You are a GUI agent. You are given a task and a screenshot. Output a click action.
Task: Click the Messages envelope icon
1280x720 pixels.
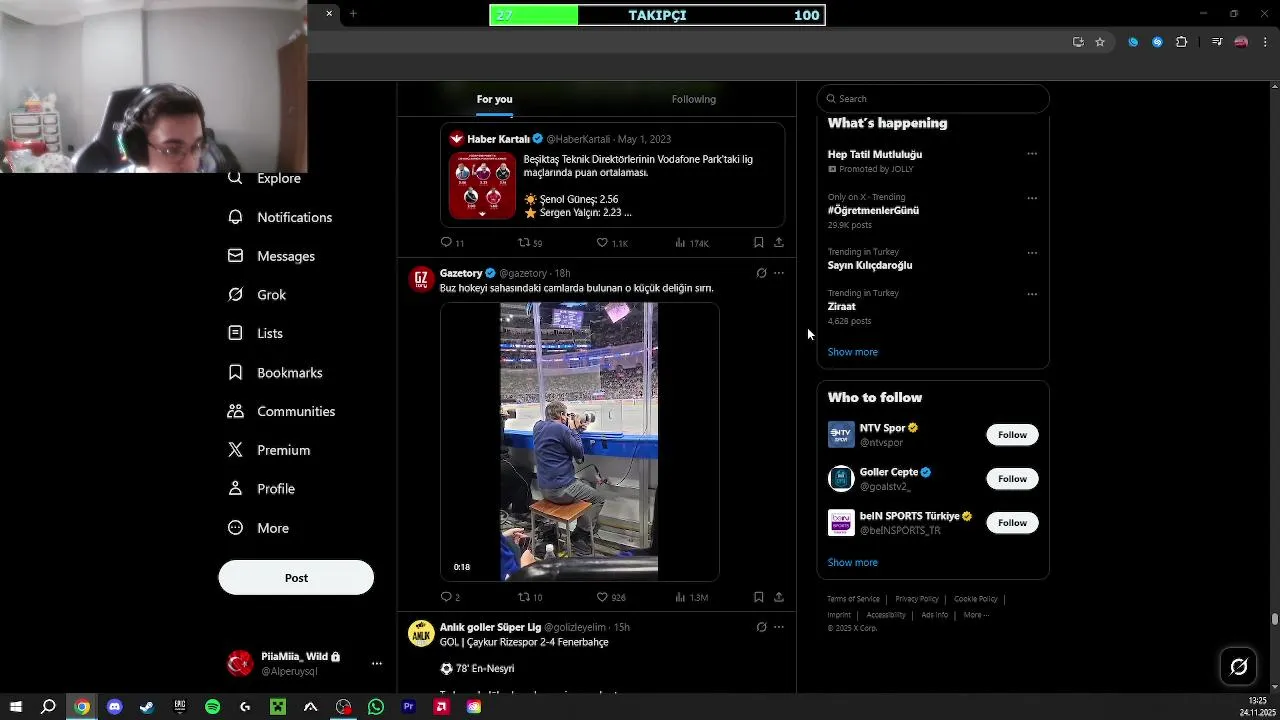235,256
